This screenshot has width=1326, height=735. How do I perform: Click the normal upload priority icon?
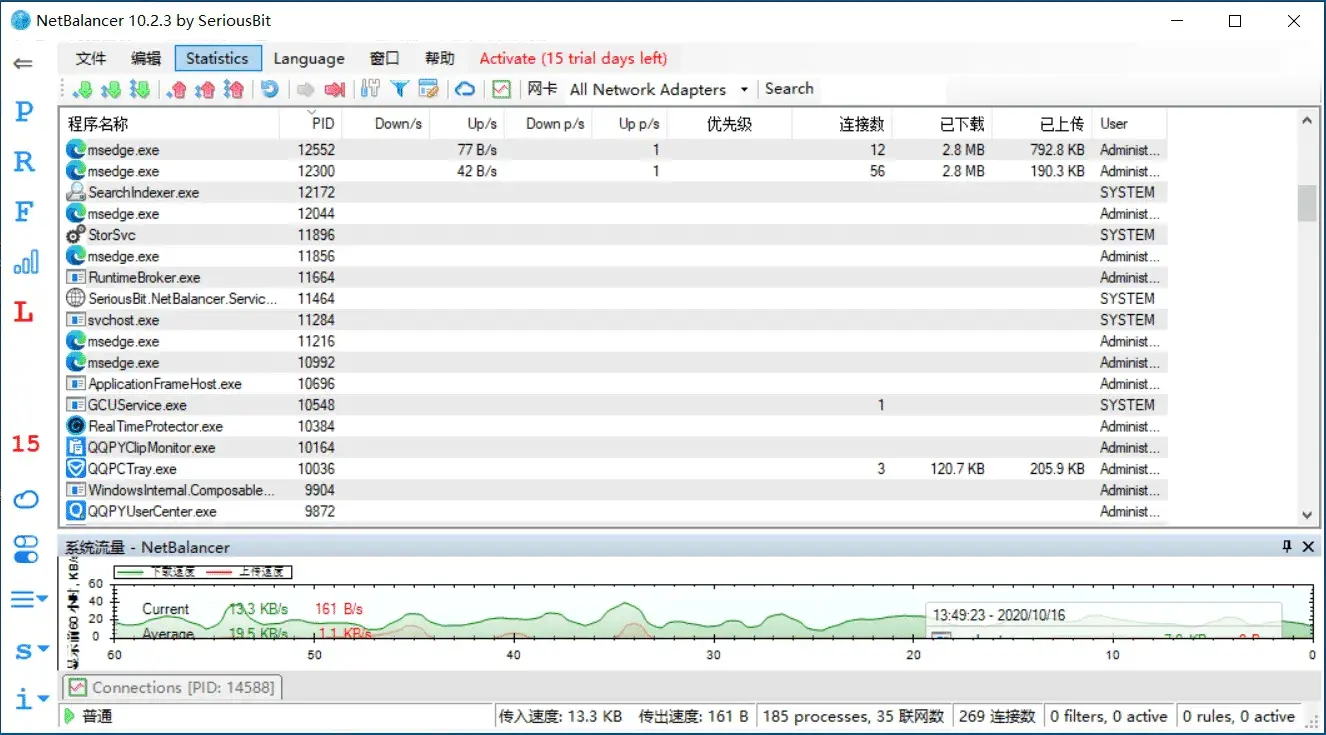coord(205,89)
